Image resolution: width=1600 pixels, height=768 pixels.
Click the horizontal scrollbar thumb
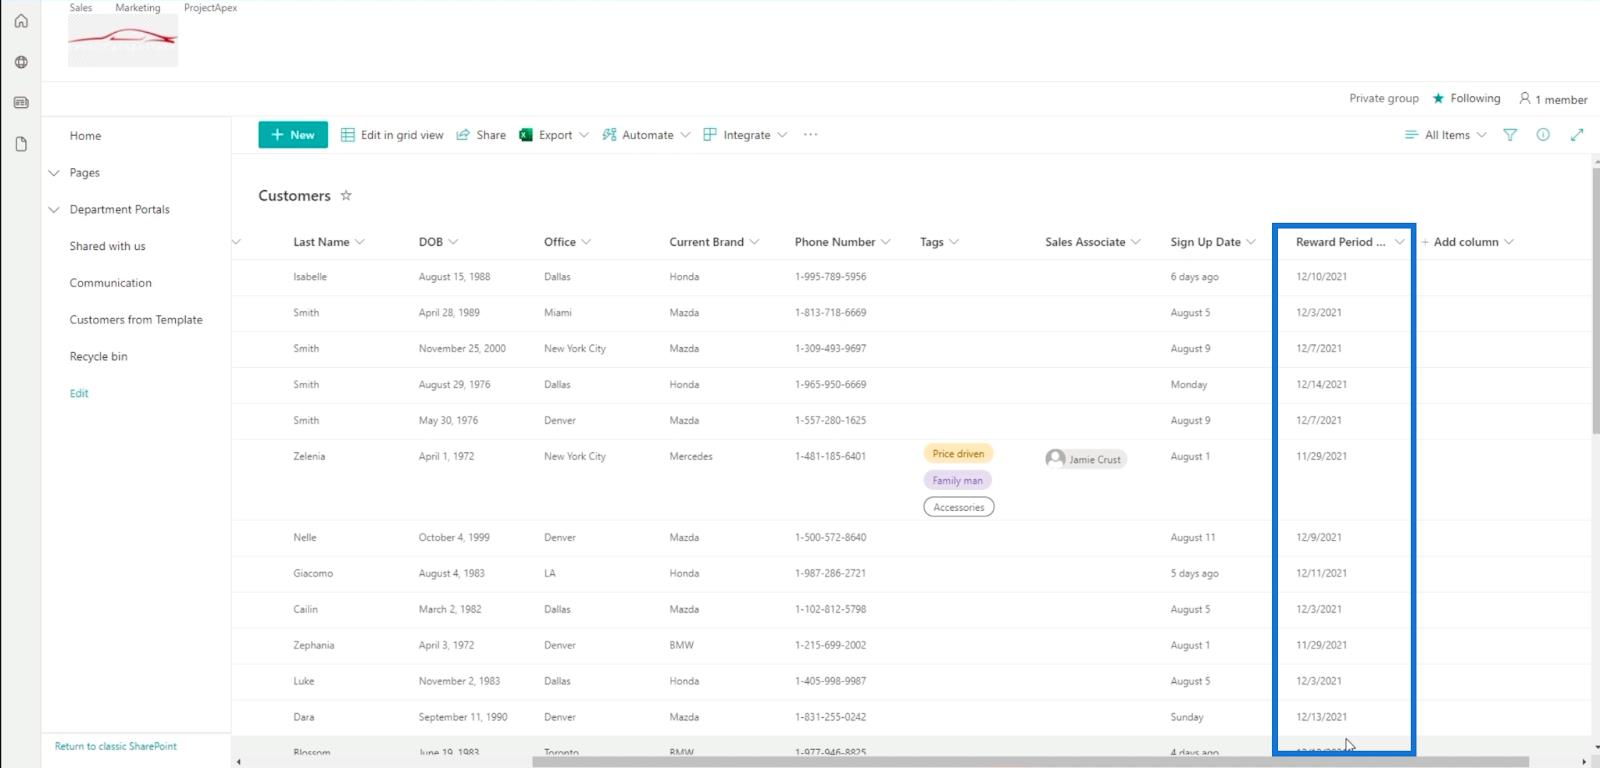click(1030, 762)
